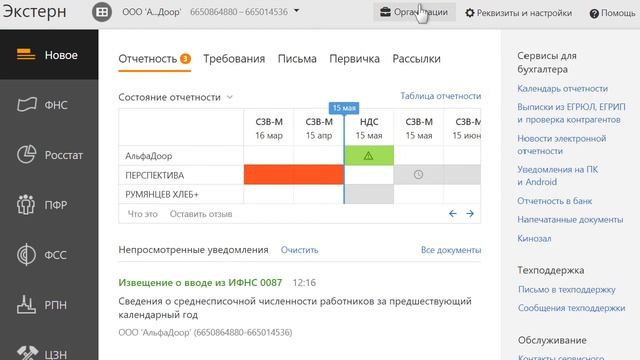Click the РУМЯНЦЕВ ХЛЕБ+ row label
The height and width of the screenshot is (360, 640).
pyautogui.click(x=162, y=195)
